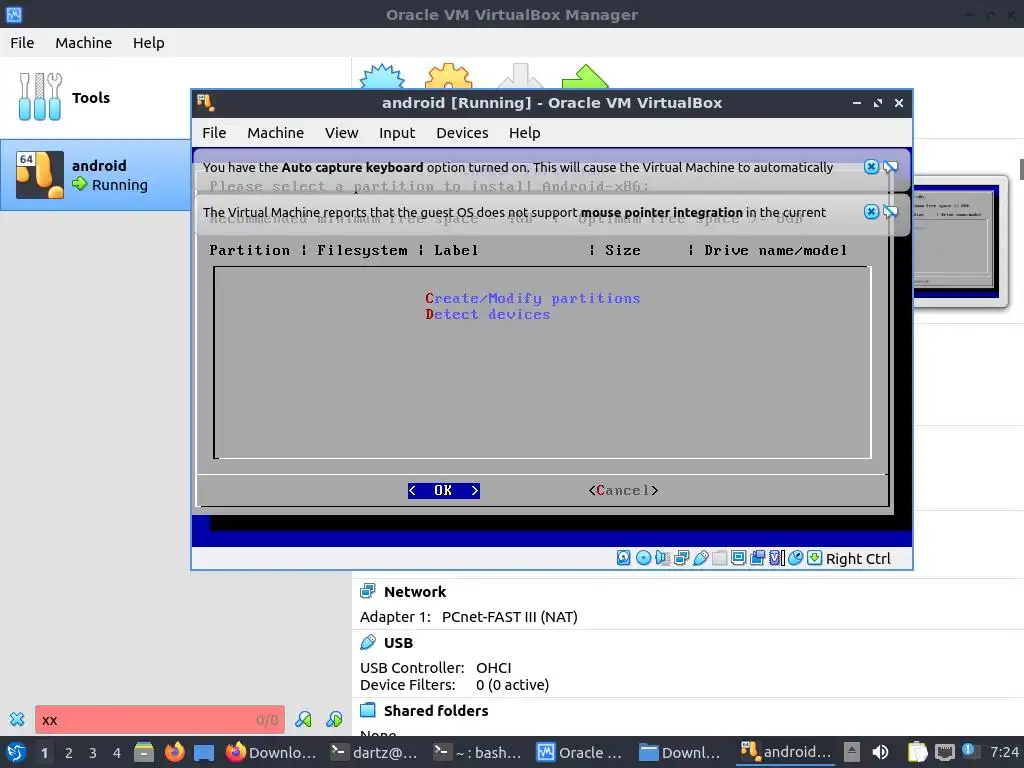1024x768 pixels.
Task: Open Help menu in android VM window
Action: click(524, 133)
